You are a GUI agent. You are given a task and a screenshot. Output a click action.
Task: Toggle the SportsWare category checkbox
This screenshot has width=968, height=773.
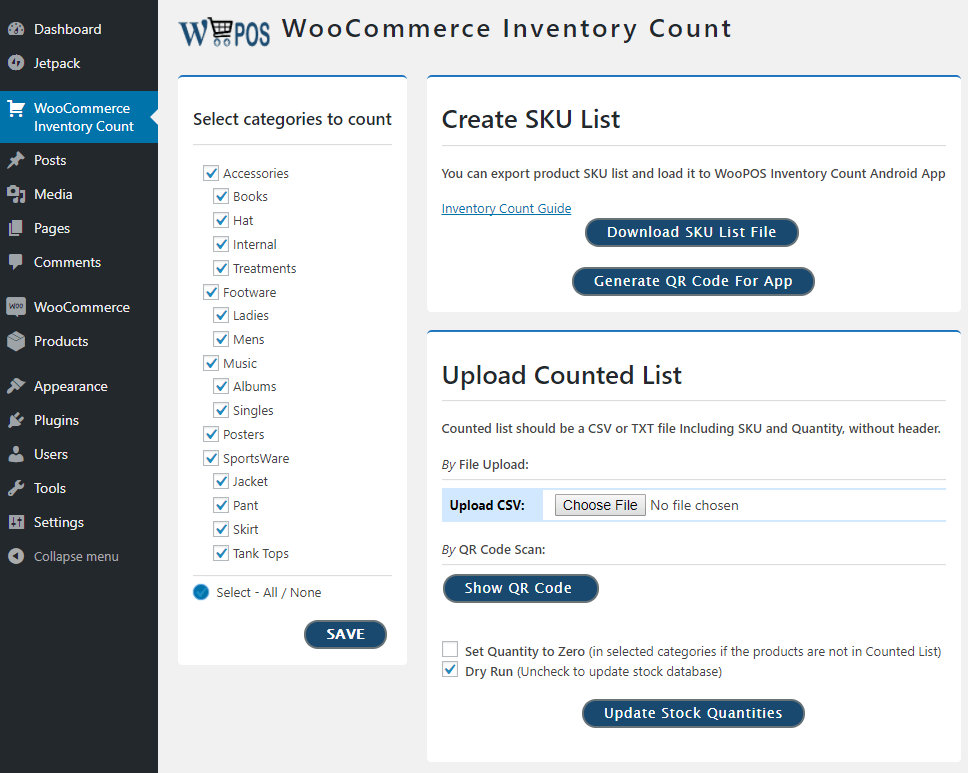coord(211,458)
